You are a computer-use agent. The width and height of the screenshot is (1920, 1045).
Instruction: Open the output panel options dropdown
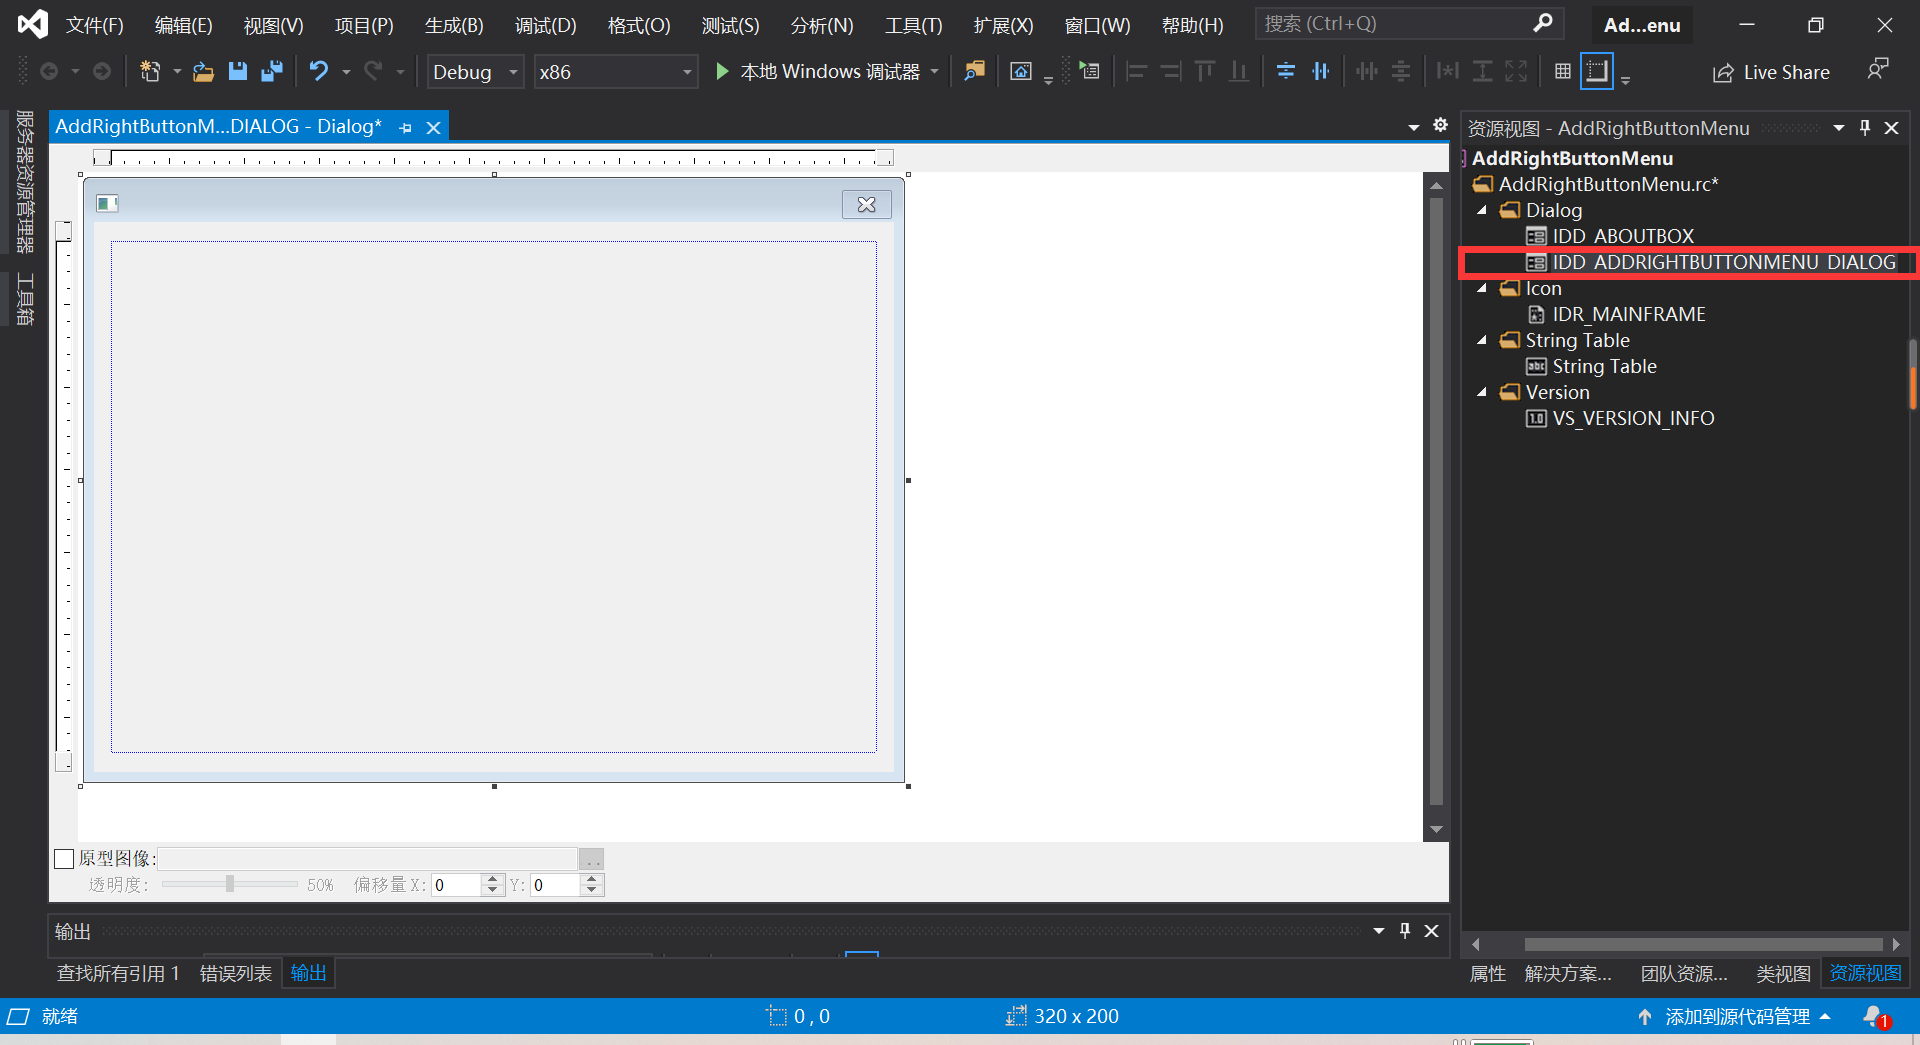[1379, 931]
